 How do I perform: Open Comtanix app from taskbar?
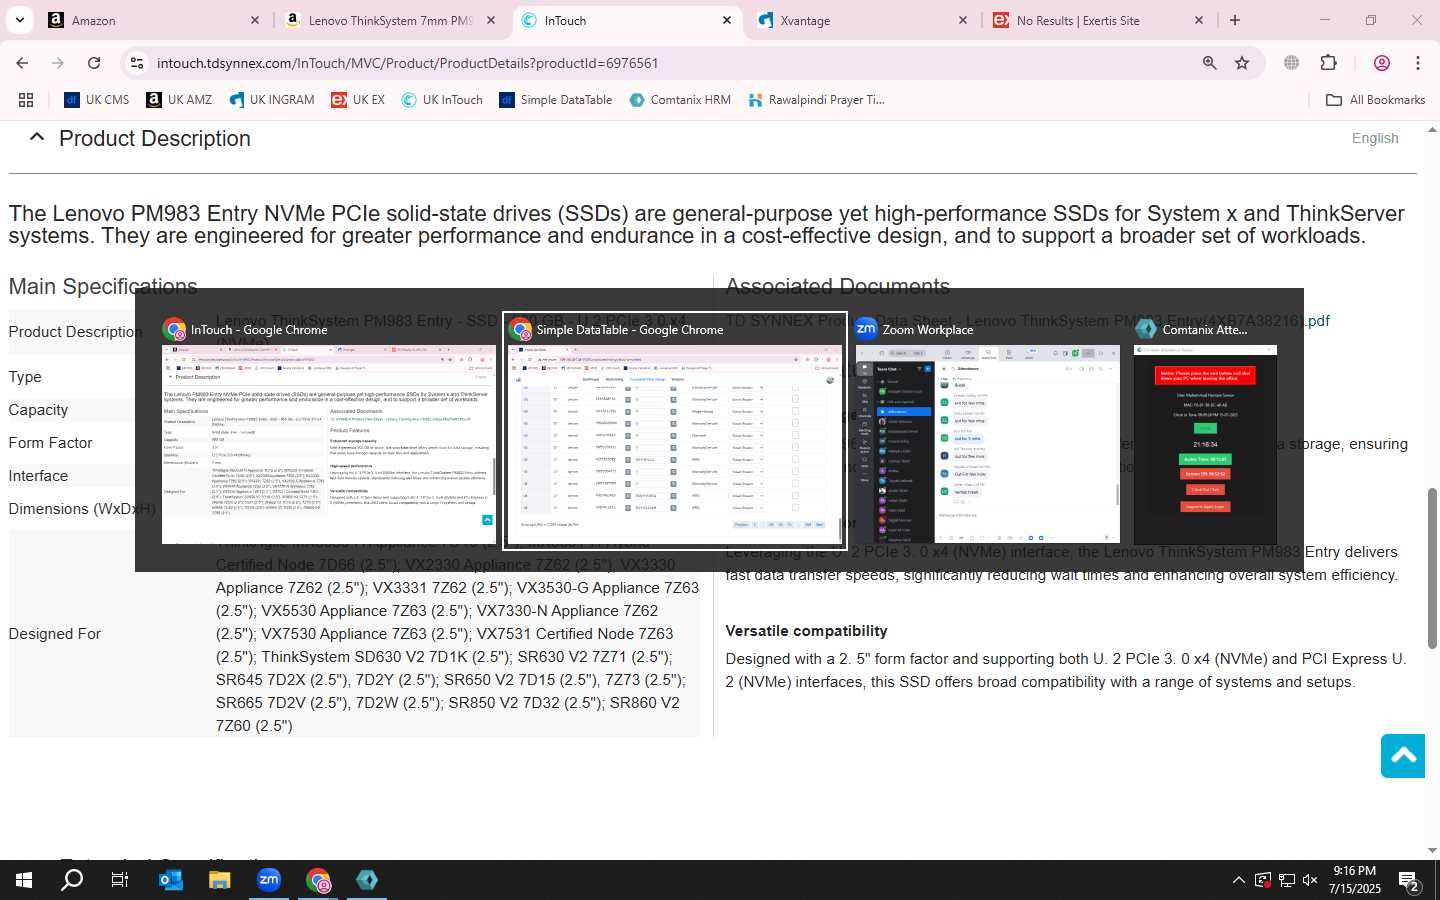pos(367,880)
